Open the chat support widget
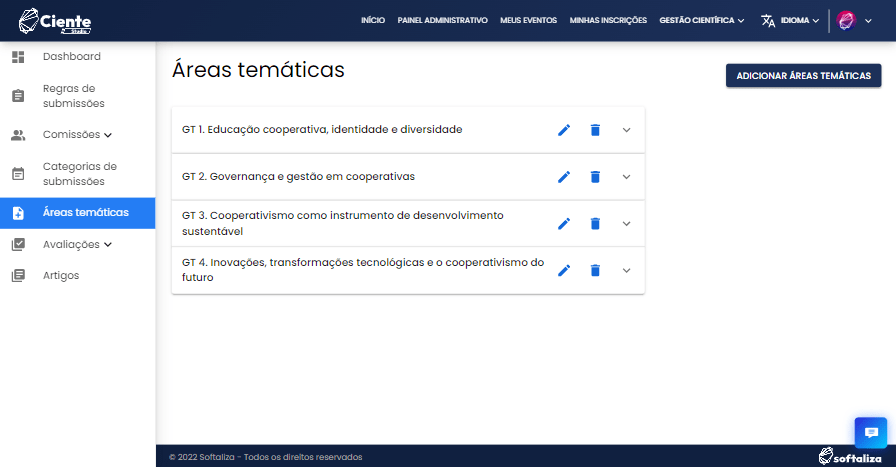Viewport: 896px width, 467px height. click(871, 433)
